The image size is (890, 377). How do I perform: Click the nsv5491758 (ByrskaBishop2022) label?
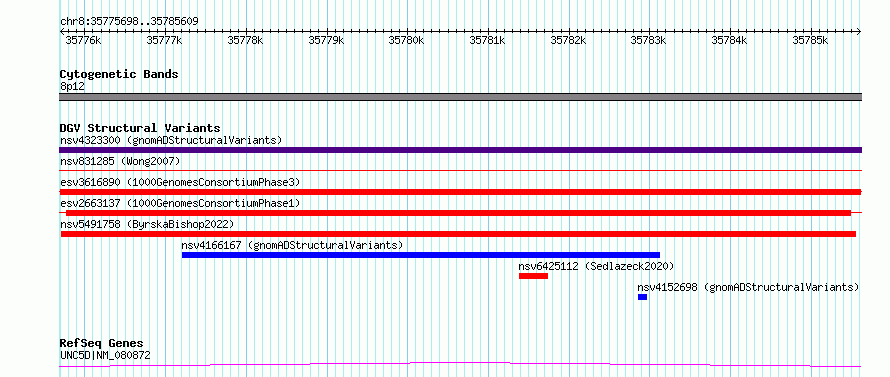click(146, 224)
